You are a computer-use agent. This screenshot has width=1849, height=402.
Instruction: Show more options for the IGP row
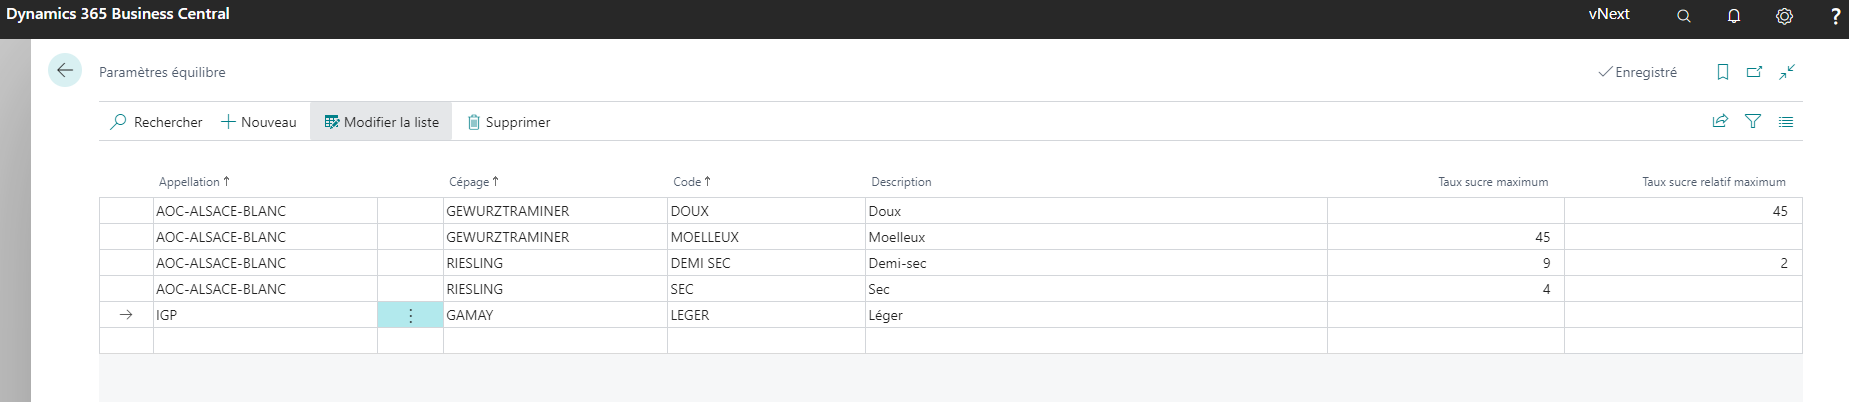click(x=410, y=315)
